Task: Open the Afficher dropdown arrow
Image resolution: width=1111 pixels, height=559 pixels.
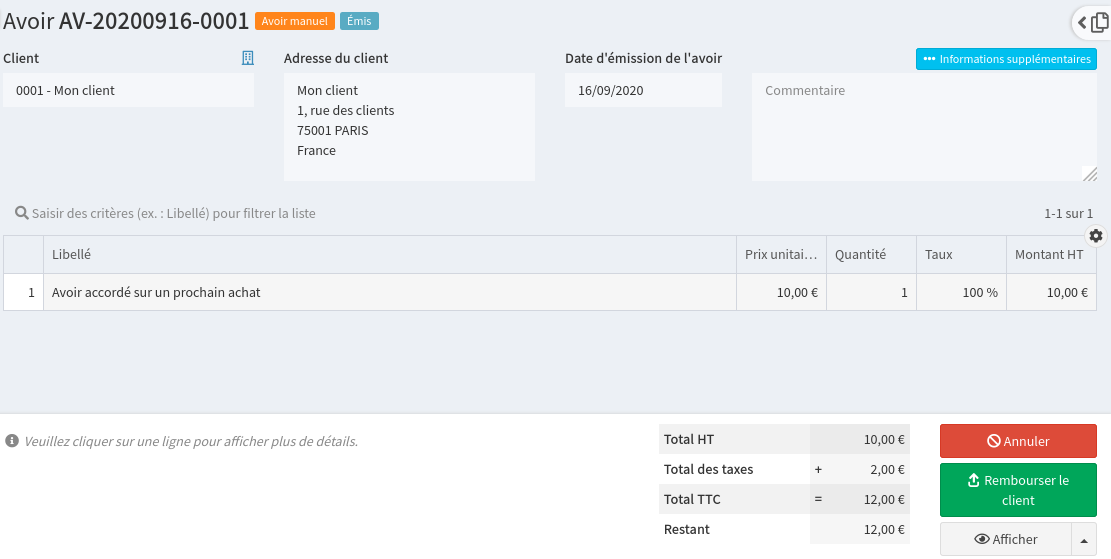Action: (x=1084, y=540)
